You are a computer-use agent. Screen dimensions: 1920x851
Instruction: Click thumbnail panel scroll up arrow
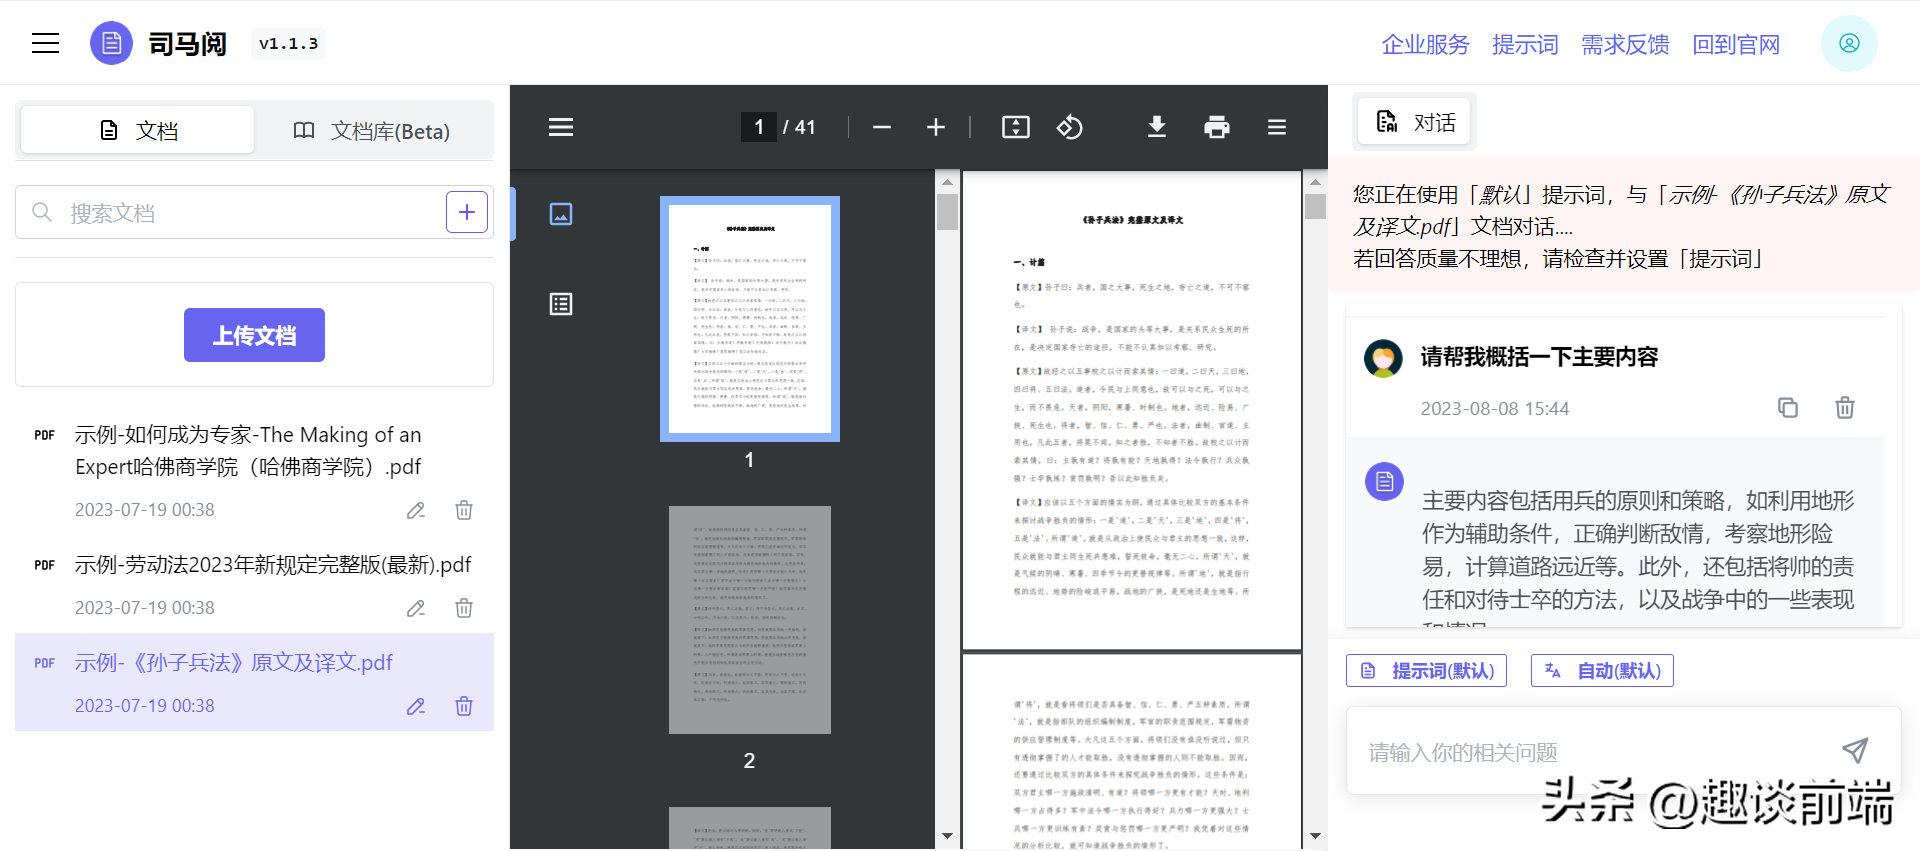(947, 182)
